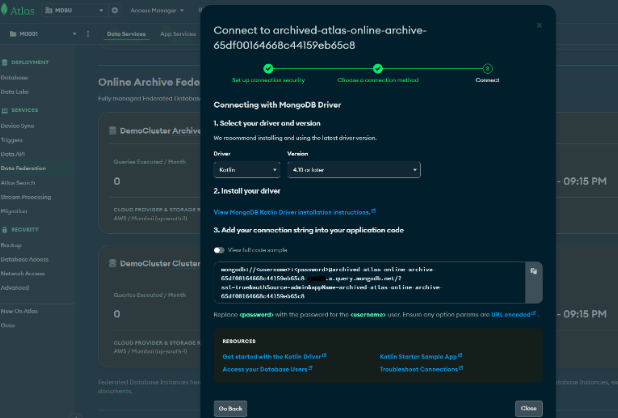Copy the connection string with copy icon
The height and width of the screenshot is (418, 618).
tap(534, 271)
